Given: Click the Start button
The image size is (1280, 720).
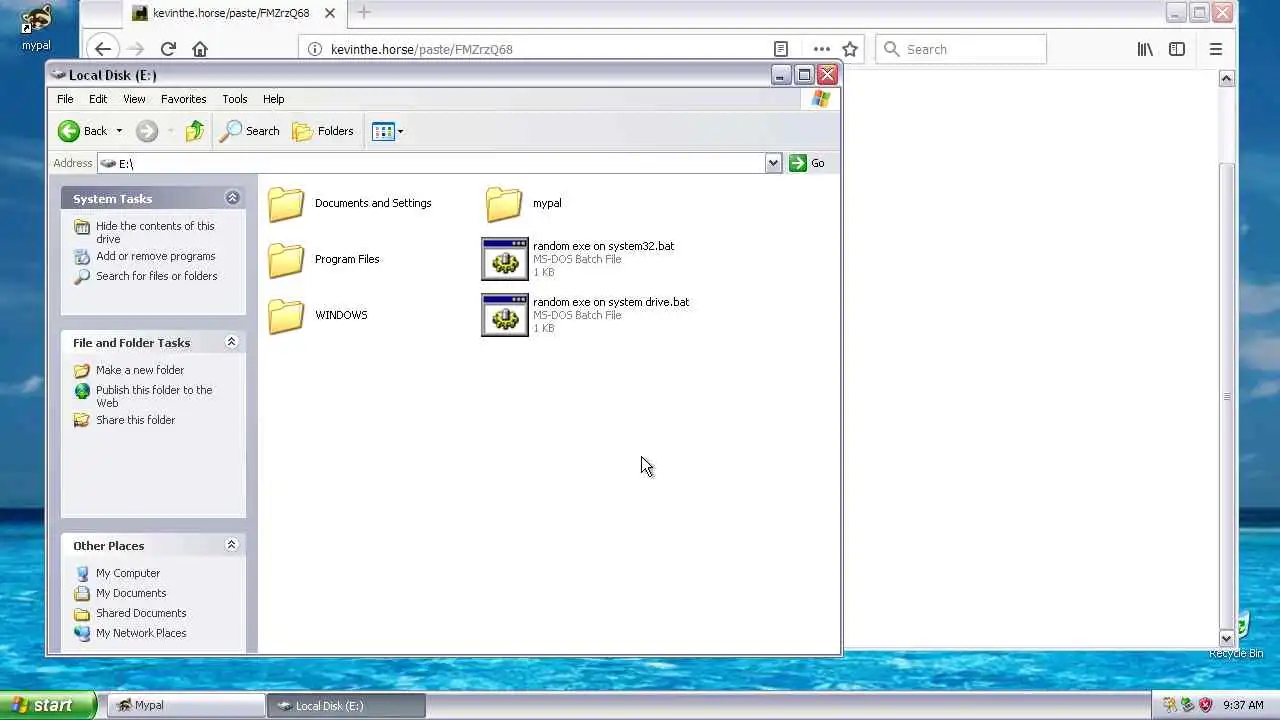Looking at the screenshot, I should (x=48, y=705).
